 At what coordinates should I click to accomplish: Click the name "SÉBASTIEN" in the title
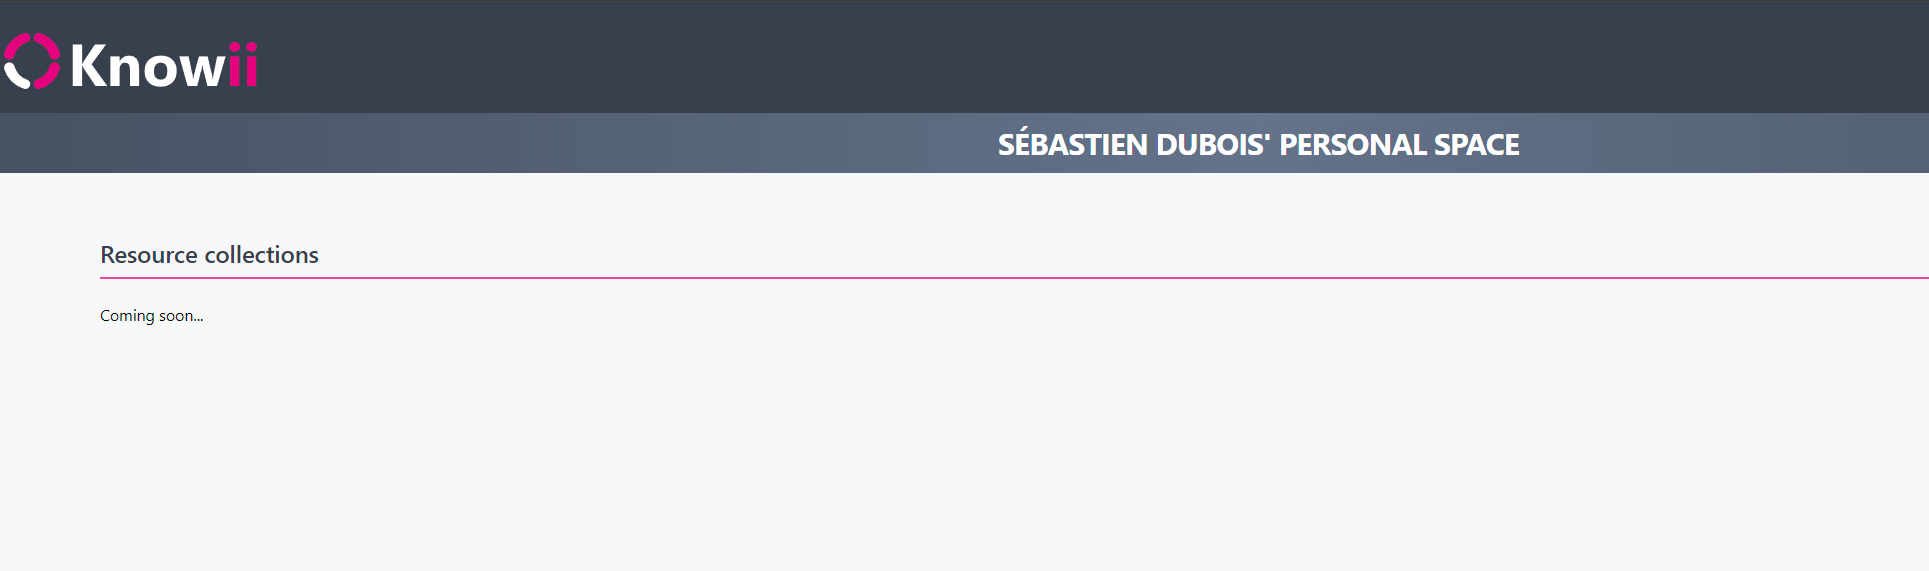click(x=1073, y=145)
